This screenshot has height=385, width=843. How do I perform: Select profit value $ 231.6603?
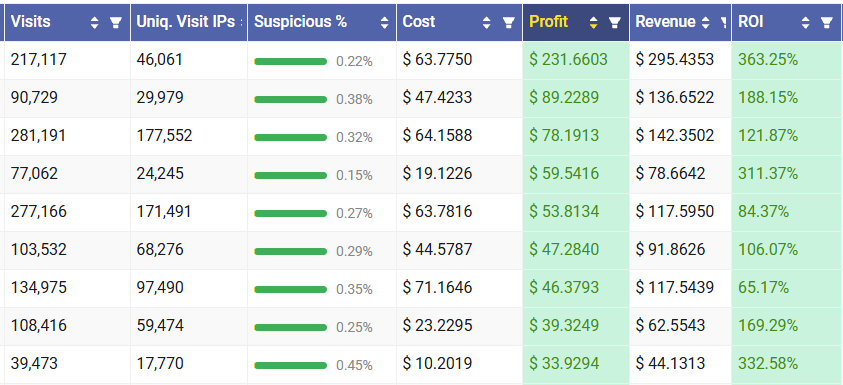click(568, 59)
